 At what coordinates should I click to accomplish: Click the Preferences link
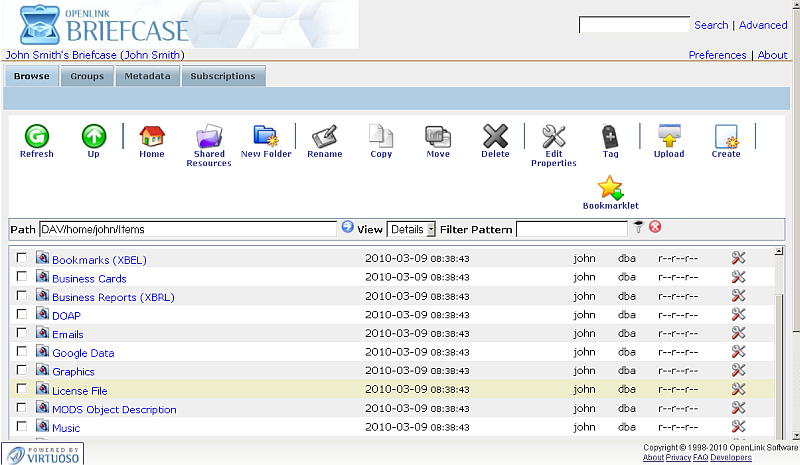[x=717, y=55]
